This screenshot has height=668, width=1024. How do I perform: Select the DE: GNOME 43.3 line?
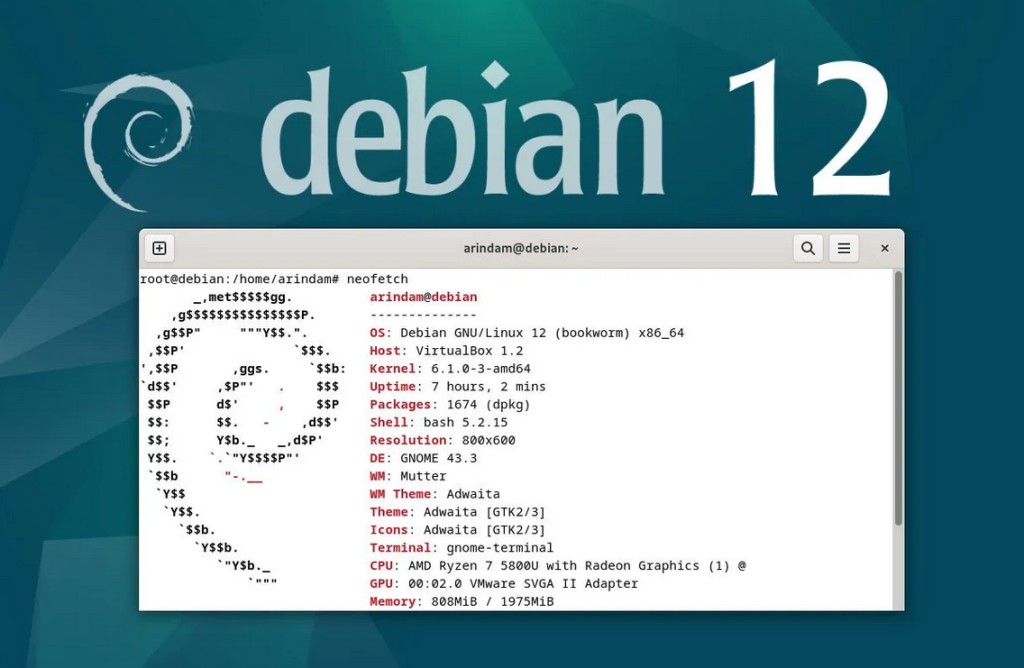point(423,458)
